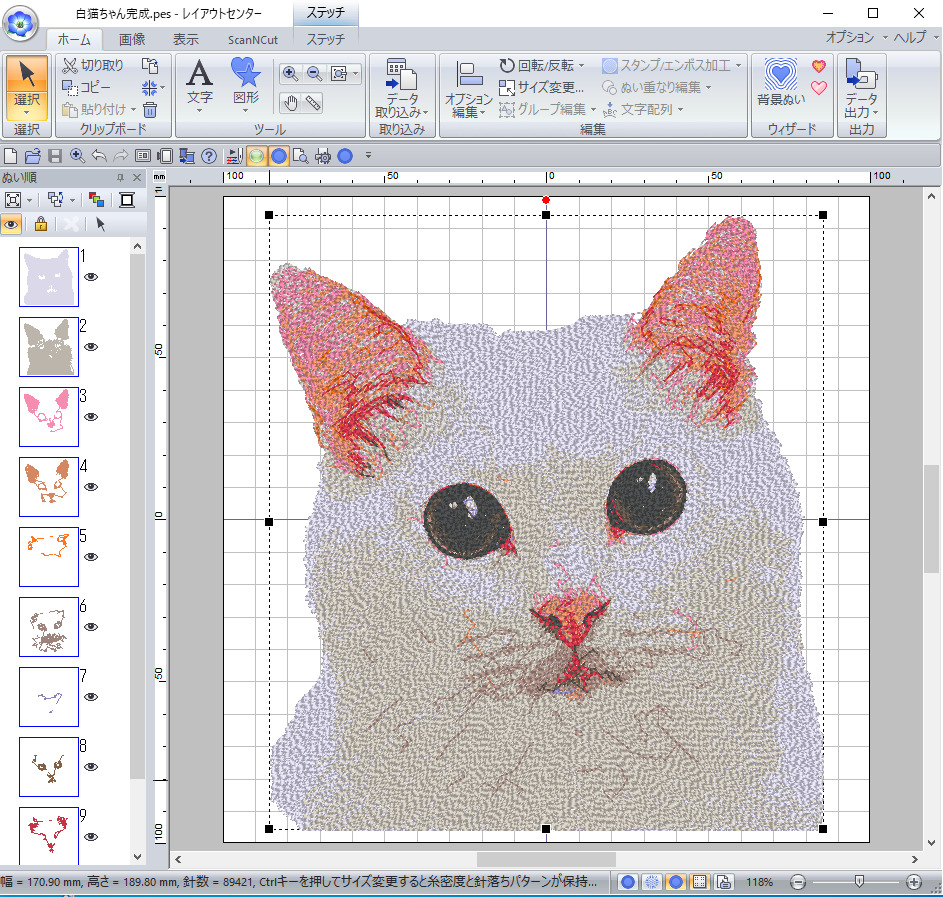
Task: Click the status bar zoom-in plus button
Action: pyautogui.click(x=914, y=882)
